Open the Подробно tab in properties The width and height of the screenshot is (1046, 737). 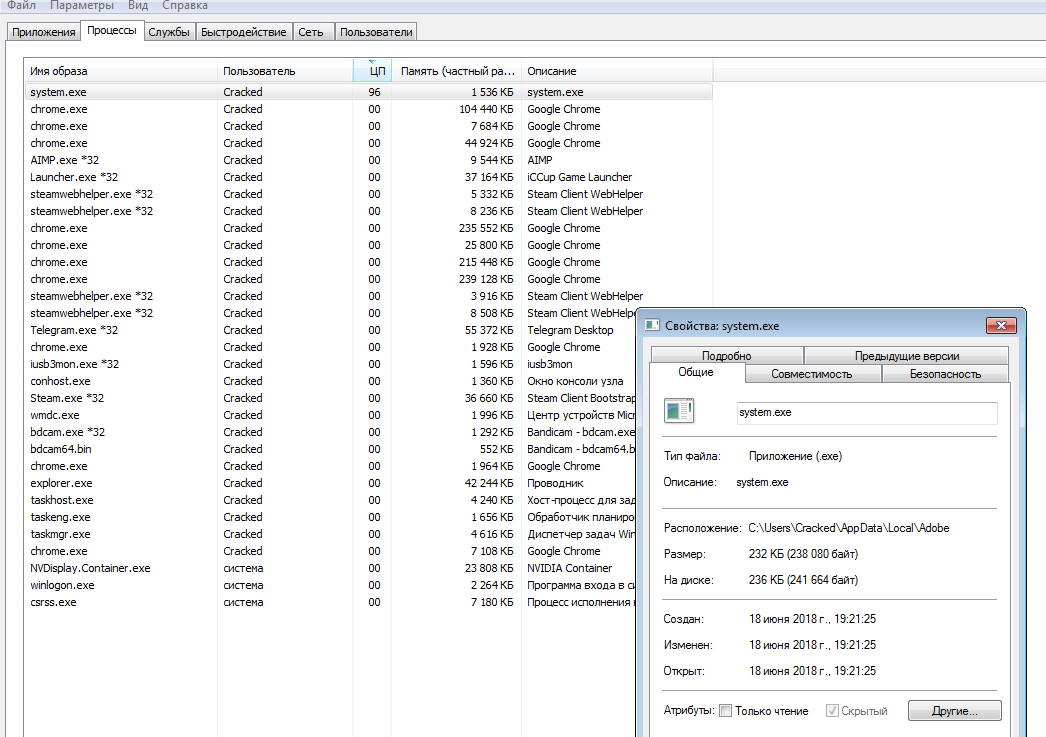(x=726, y=356)
